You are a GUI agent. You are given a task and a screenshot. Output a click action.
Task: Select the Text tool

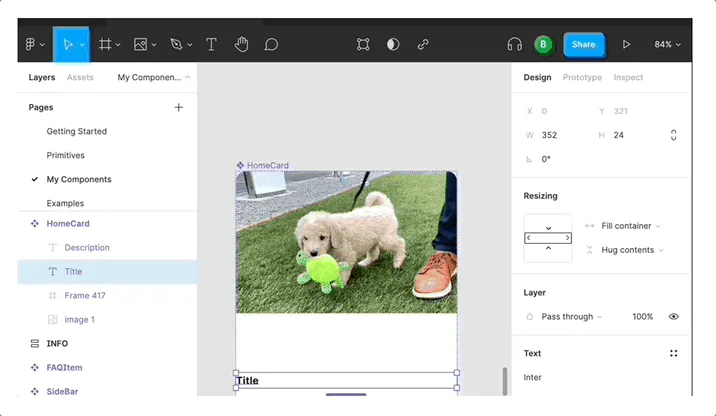211,44
